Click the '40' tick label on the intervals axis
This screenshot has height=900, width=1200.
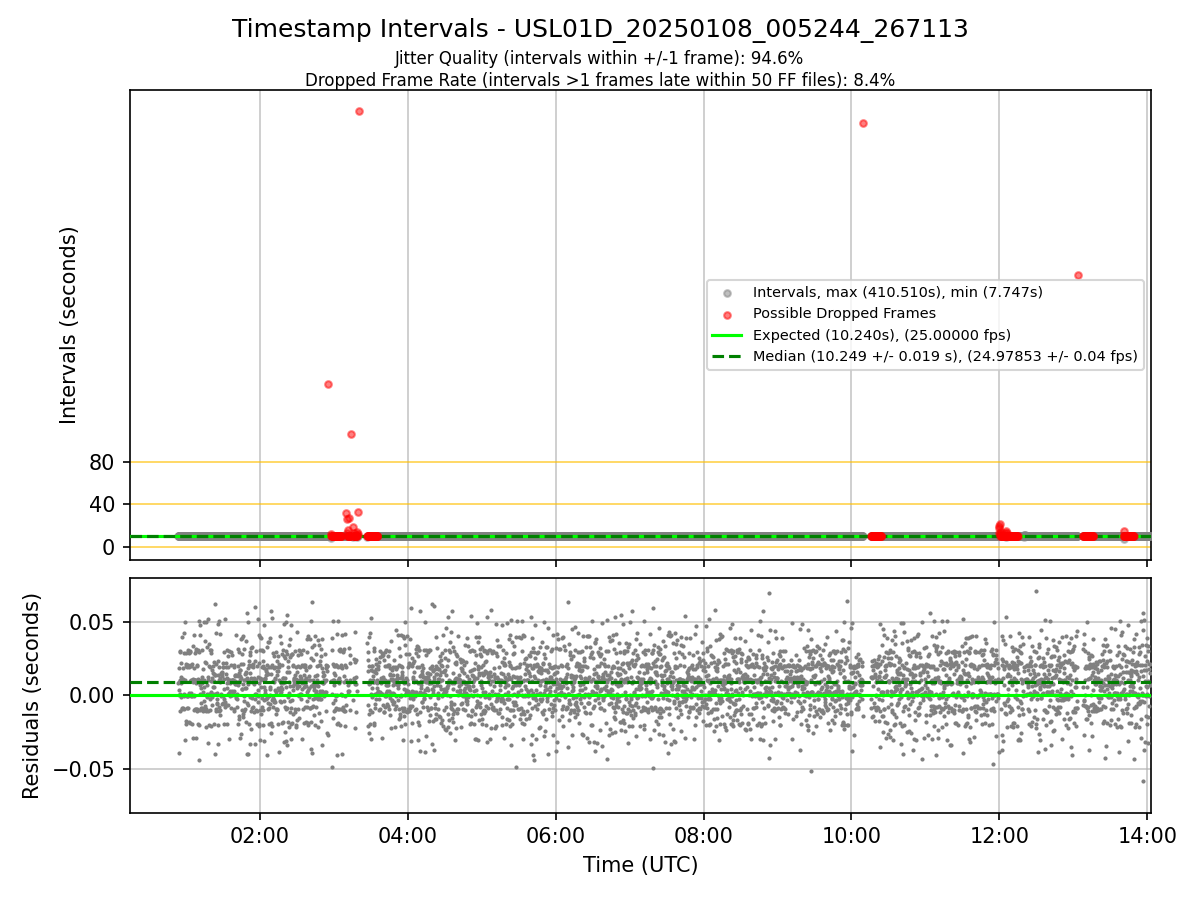(x=103, y=504)
